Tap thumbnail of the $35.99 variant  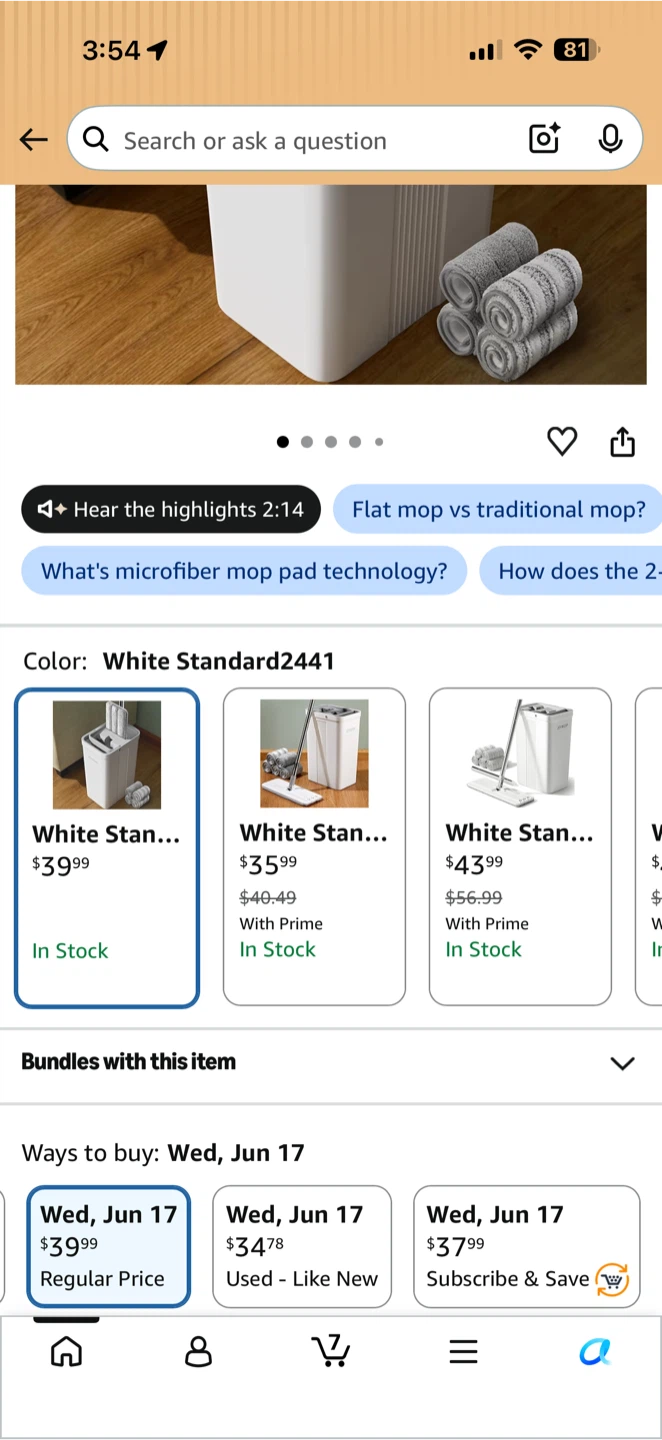pyautogui.click(x=314, y=753)
